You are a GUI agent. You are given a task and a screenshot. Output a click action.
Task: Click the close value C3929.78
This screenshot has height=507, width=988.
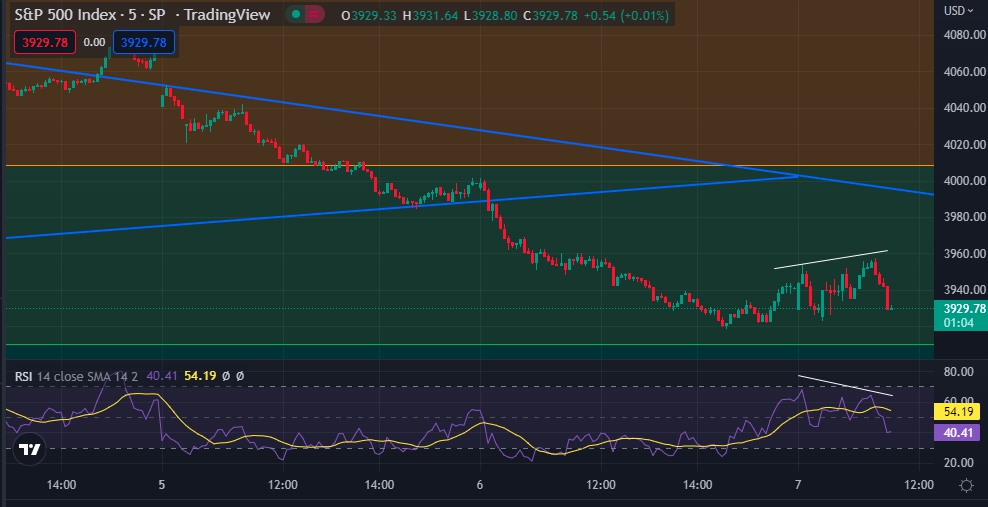(551, 15)
